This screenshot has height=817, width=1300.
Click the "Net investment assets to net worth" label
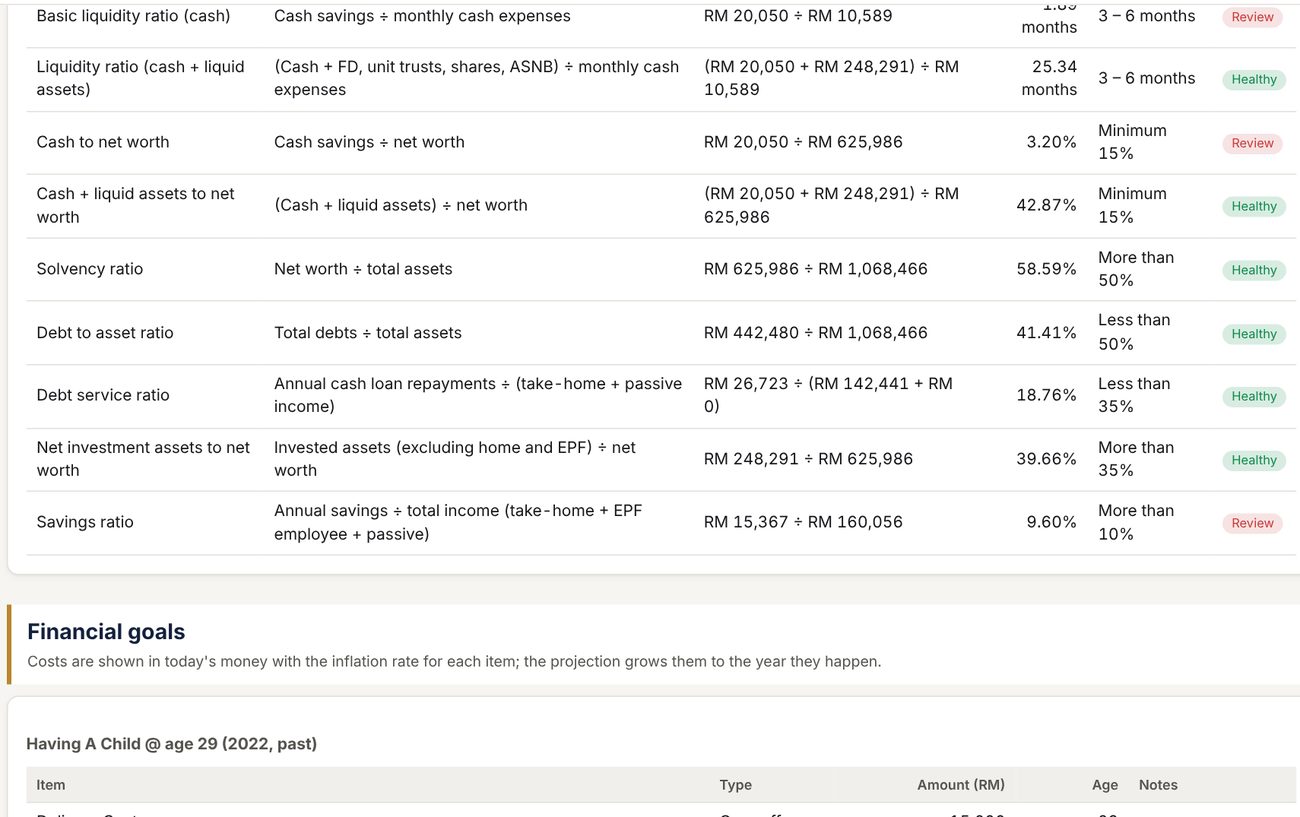point(143,459)
